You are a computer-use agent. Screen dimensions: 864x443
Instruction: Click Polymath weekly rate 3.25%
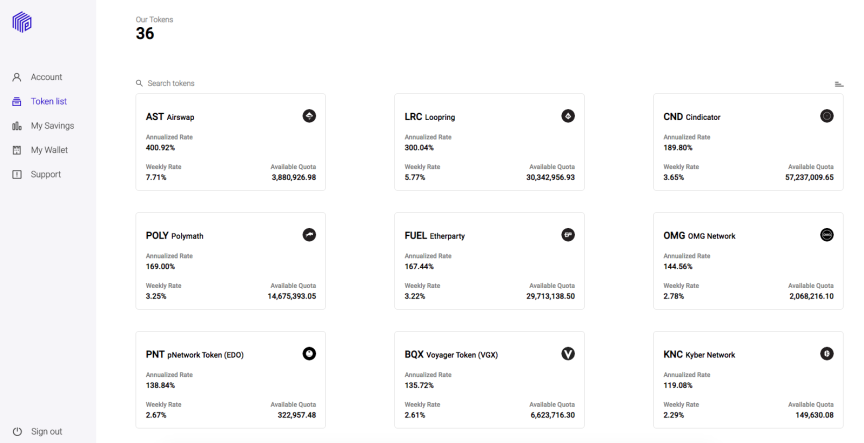pos(156,296)
